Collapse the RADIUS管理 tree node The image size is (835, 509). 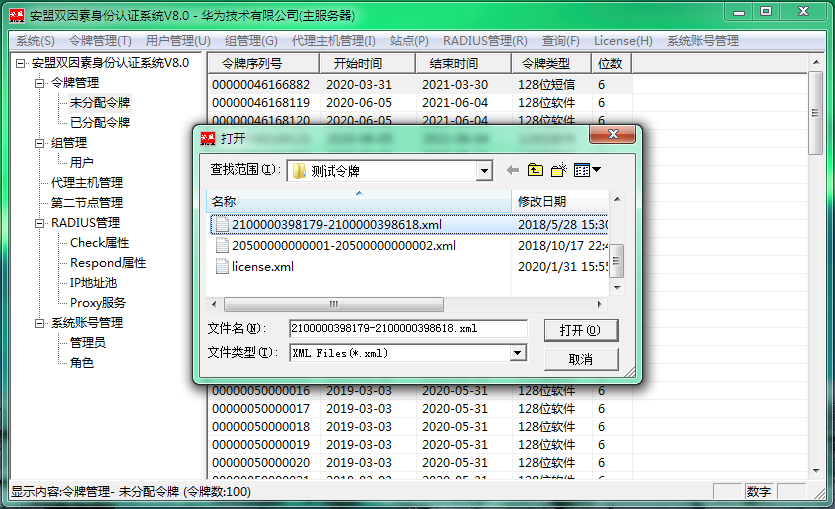[x=39, y=223]
